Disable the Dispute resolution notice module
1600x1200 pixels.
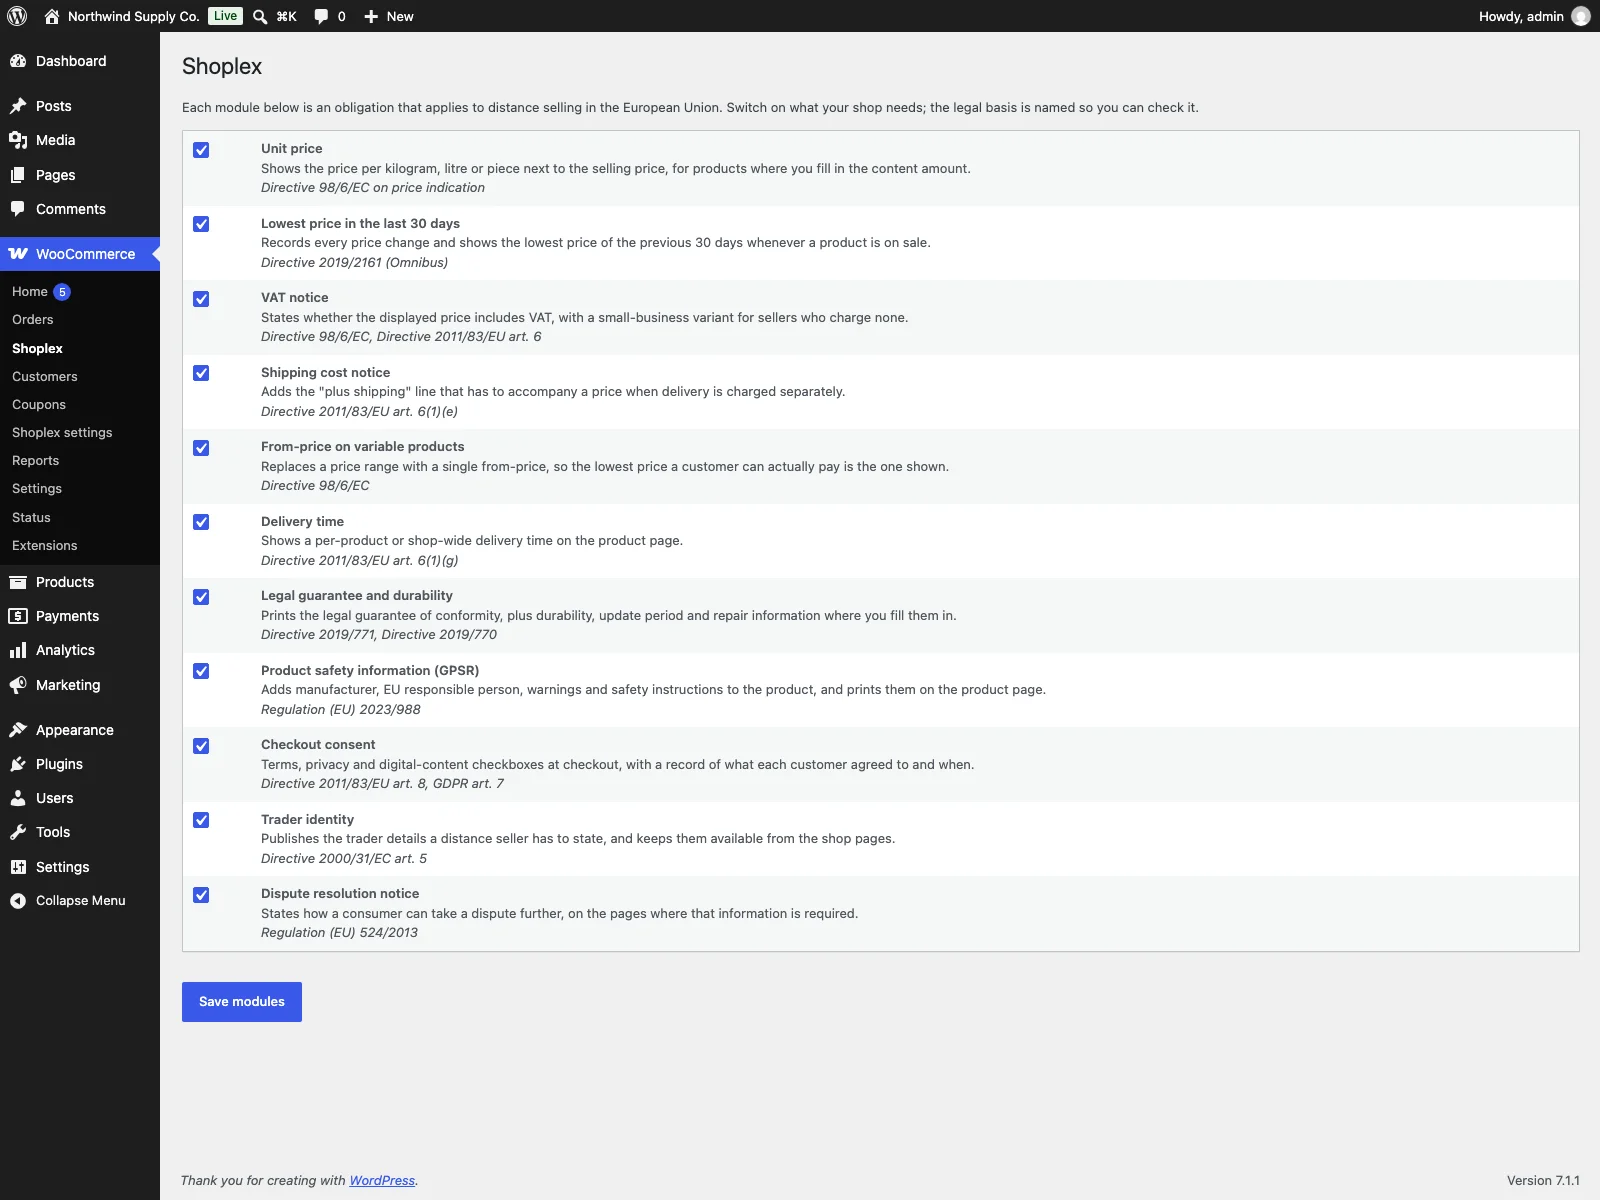[201, 895]
